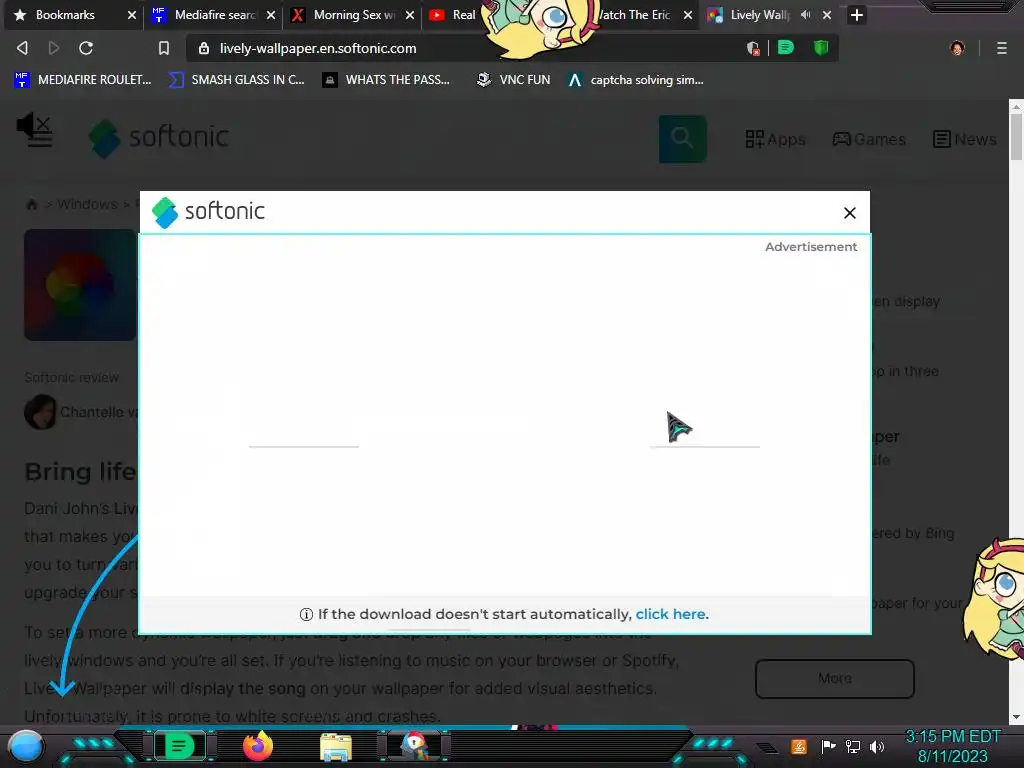Click the taskbar clock 3:15 PM EDT
1024x768 pixels.
(953, 746)
